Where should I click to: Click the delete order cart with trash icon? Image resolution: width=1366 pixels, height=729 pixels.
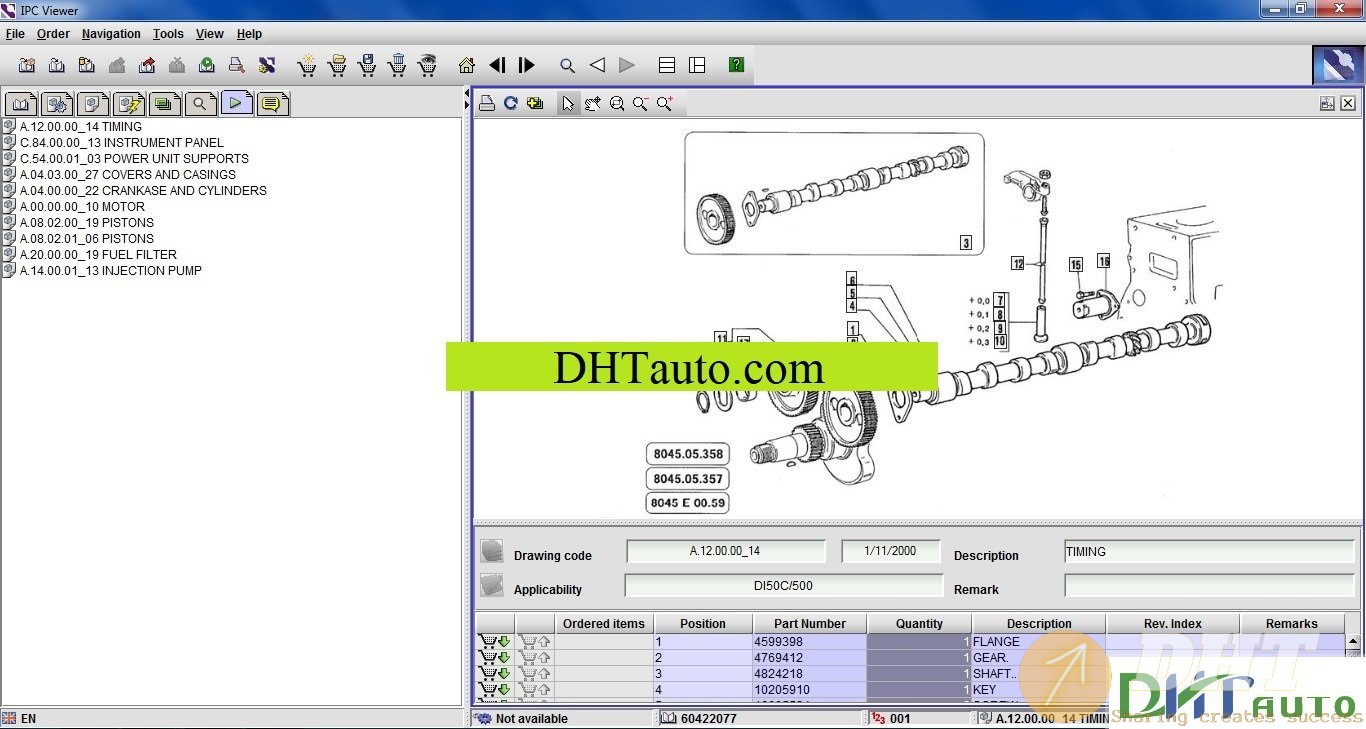(397, 65)
